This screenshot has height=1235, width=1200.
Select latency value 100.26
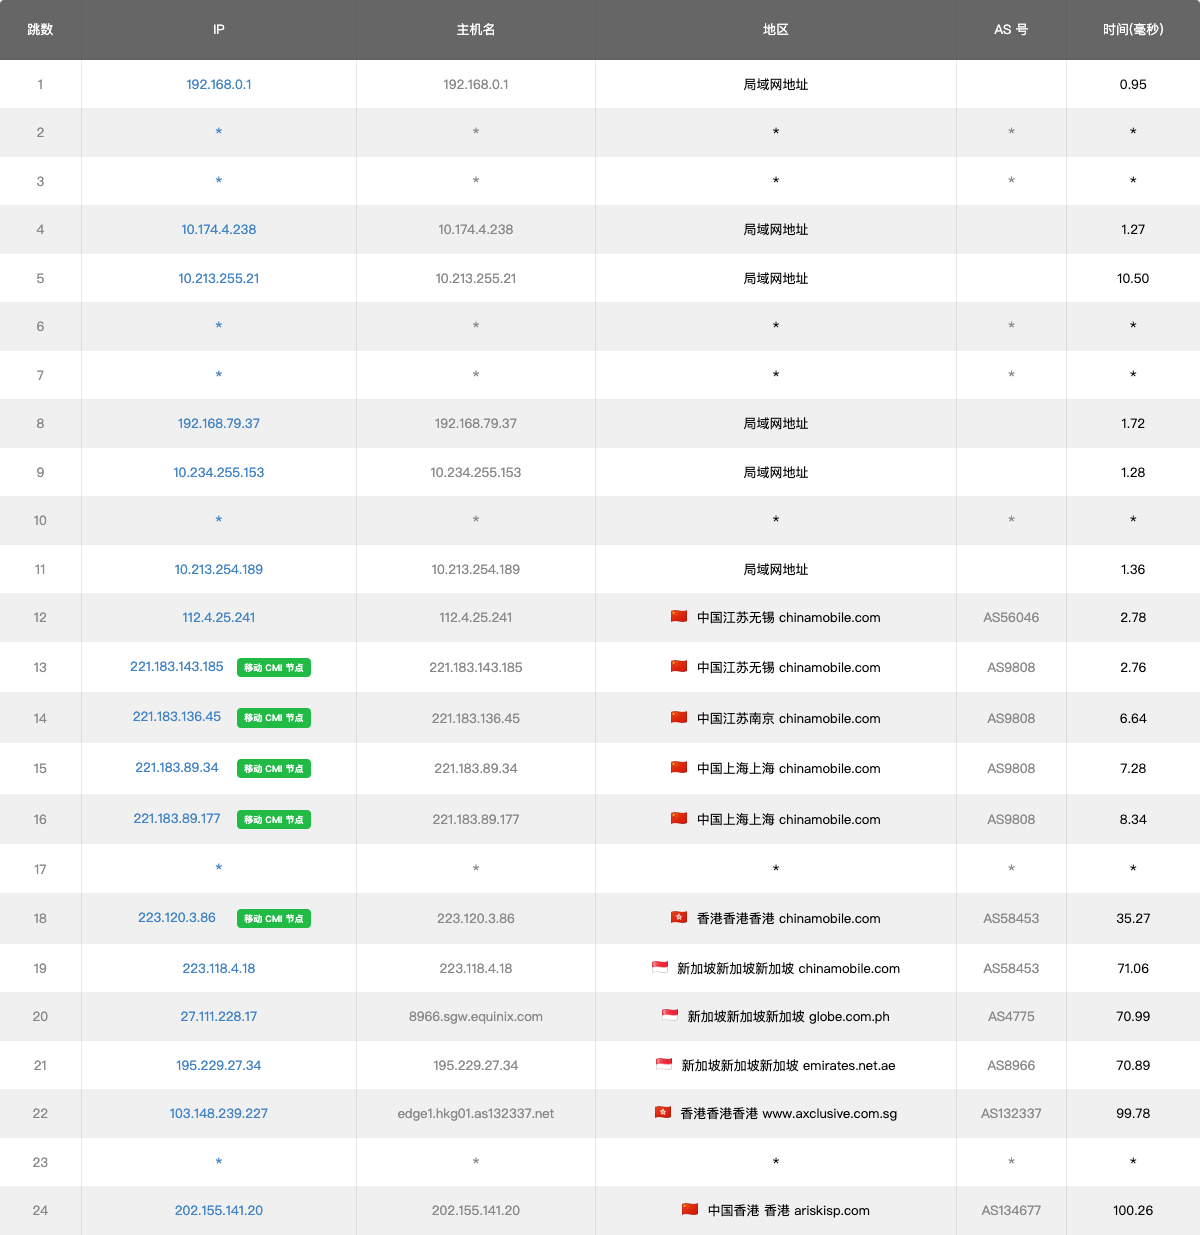tap(1133, 1210)
